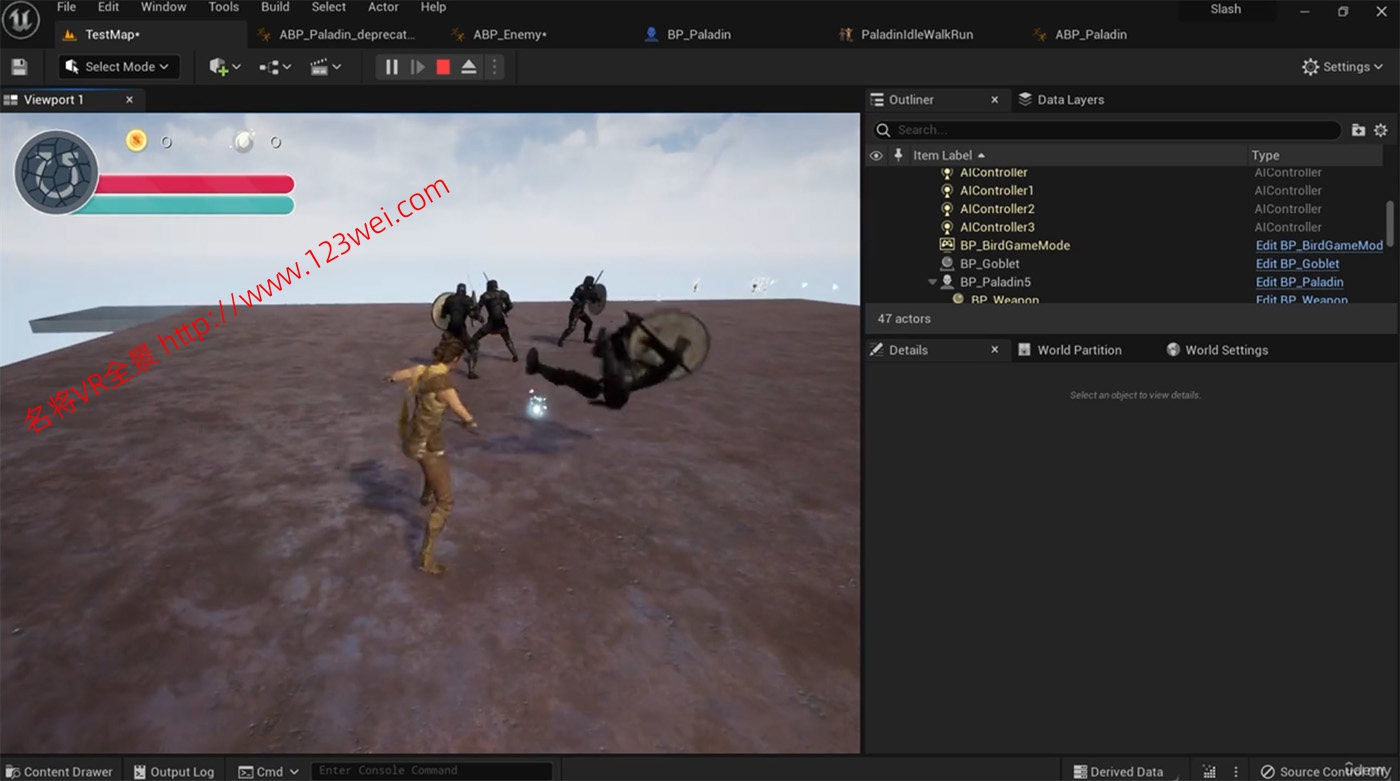The width and height of the screenshot is (1400, 781).
Task: Toggle the pin column in Outliner
Action: coord(898,155)
